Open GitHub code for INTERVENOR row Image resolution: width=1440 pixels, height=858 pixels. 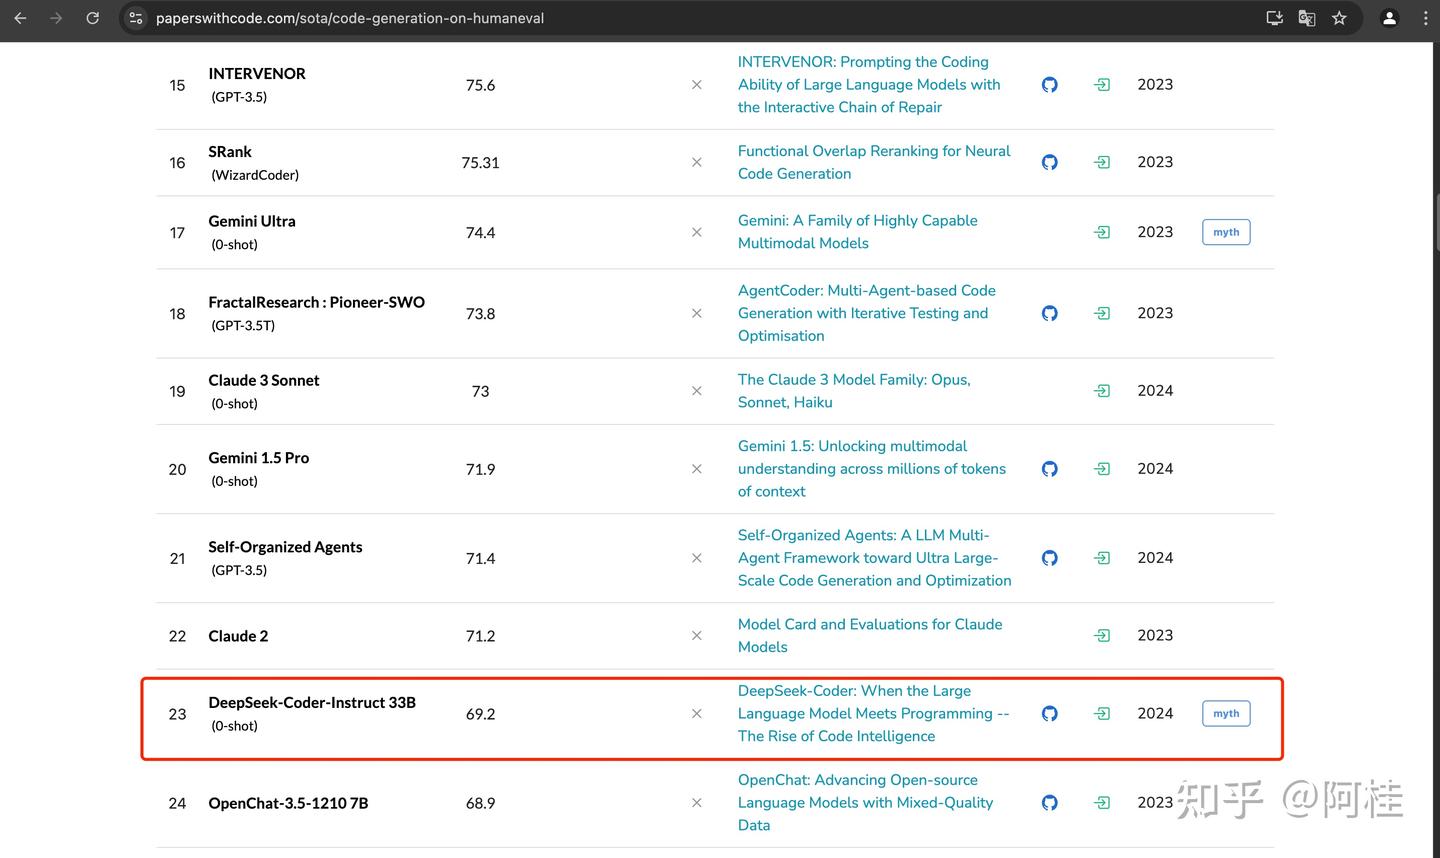[x=1049, y=85]
